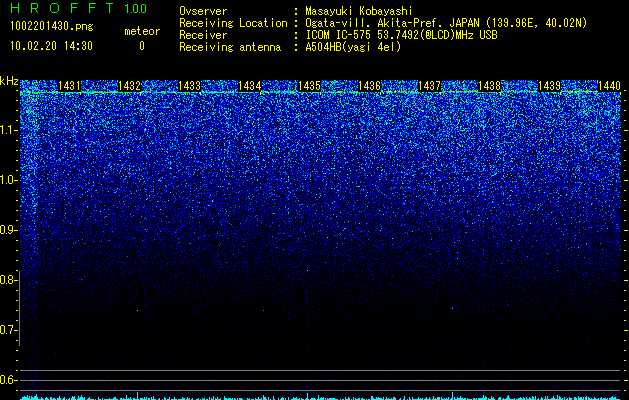Click the kHz axis unit label

(x=9, y=81)
